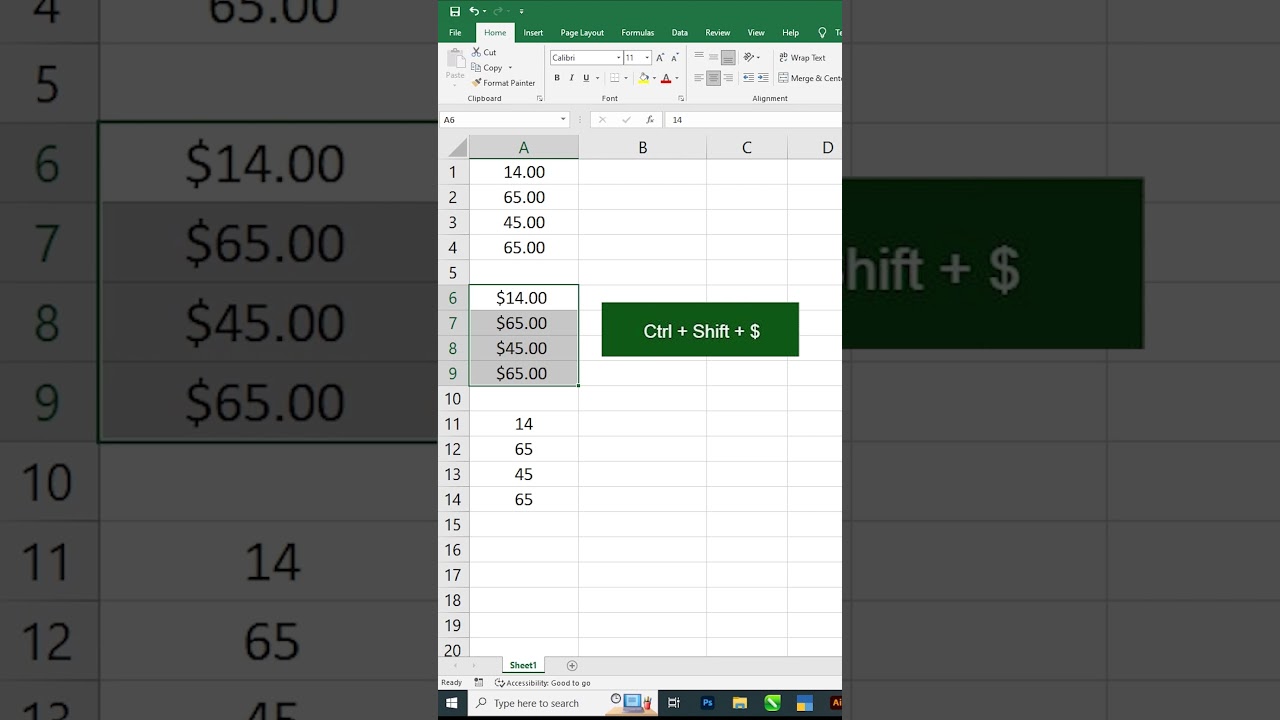The width and height of the screenshot is (1280, 720).
Task: Expand the Borders dropdown arrow
Action: (626, 78)
